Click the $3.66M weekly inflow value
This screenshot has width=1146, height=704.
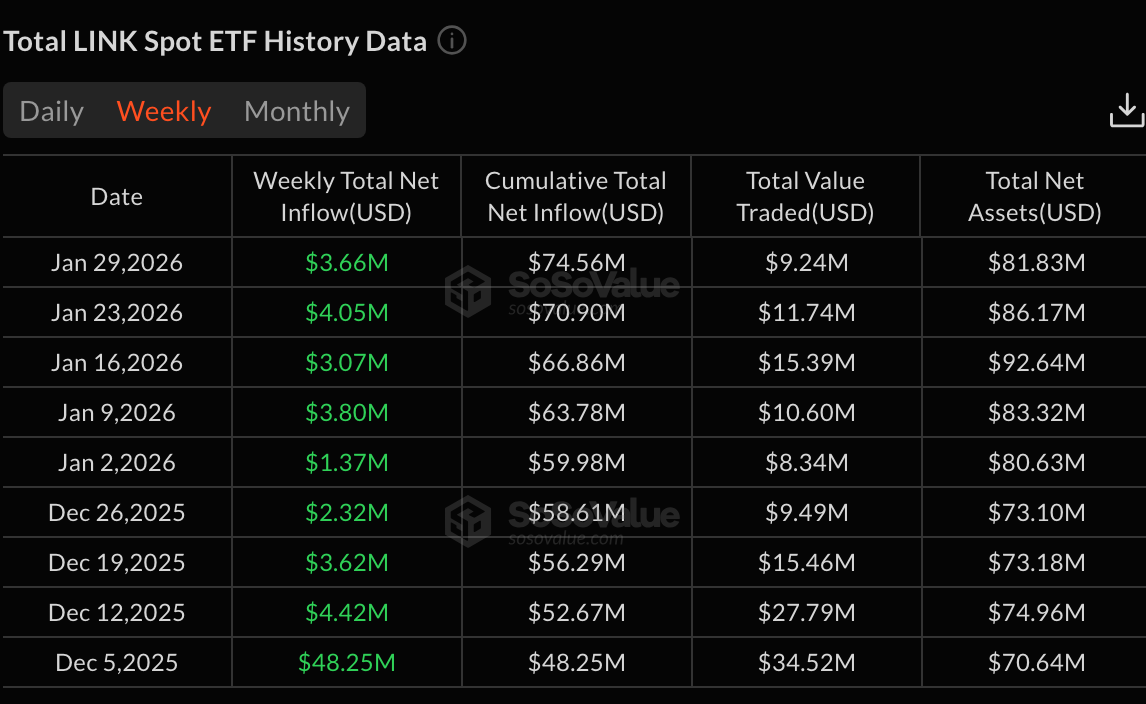coord(346,262)
